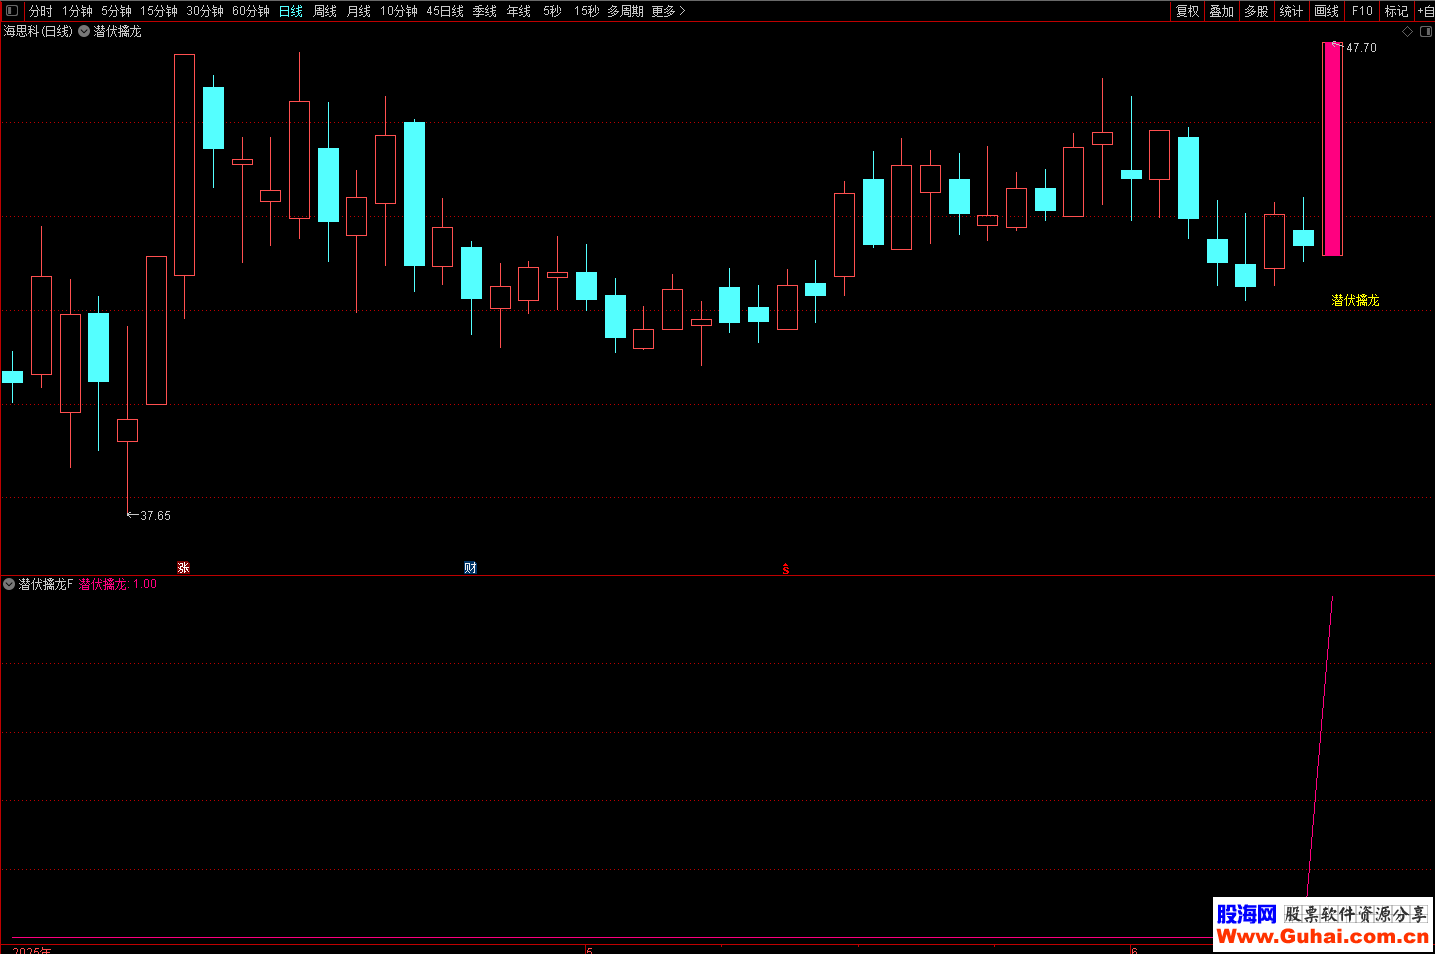Open the 统计 statistics tool
The width and height of the screenshot is (1435, 954).
pyautogui.click(x=1292, y=11)
